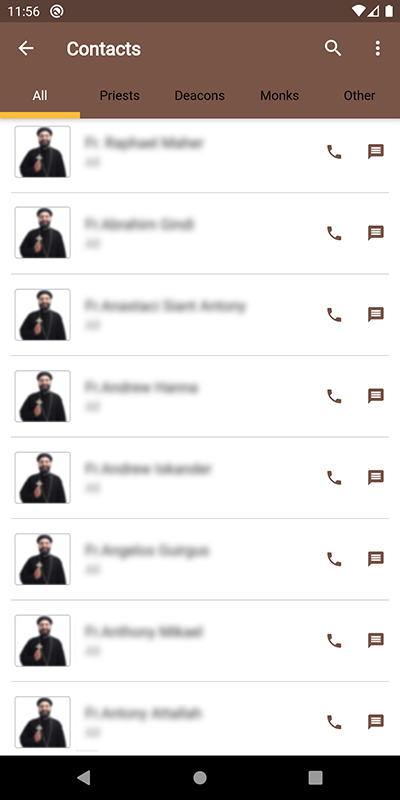The image size is (400, 800).
Task: Call the fourth contact in the list
Action: pyautogui.click(x=334, y=396)
